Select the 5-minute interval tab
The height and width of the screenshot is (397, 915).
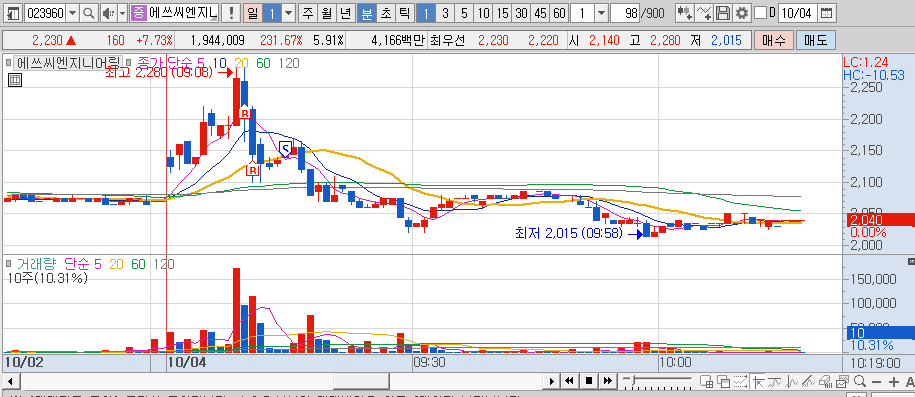(x=465, y=12)
